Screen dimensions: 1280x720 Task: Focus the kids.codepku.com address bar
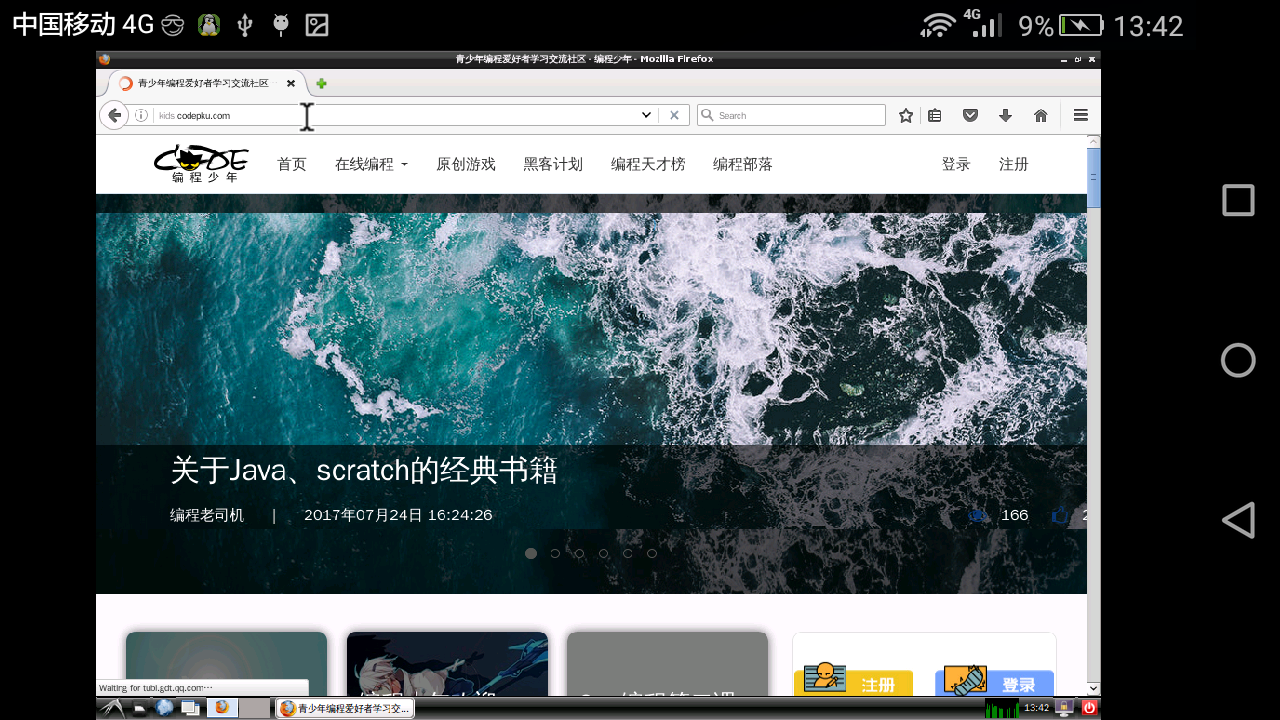tap(395, 115)
